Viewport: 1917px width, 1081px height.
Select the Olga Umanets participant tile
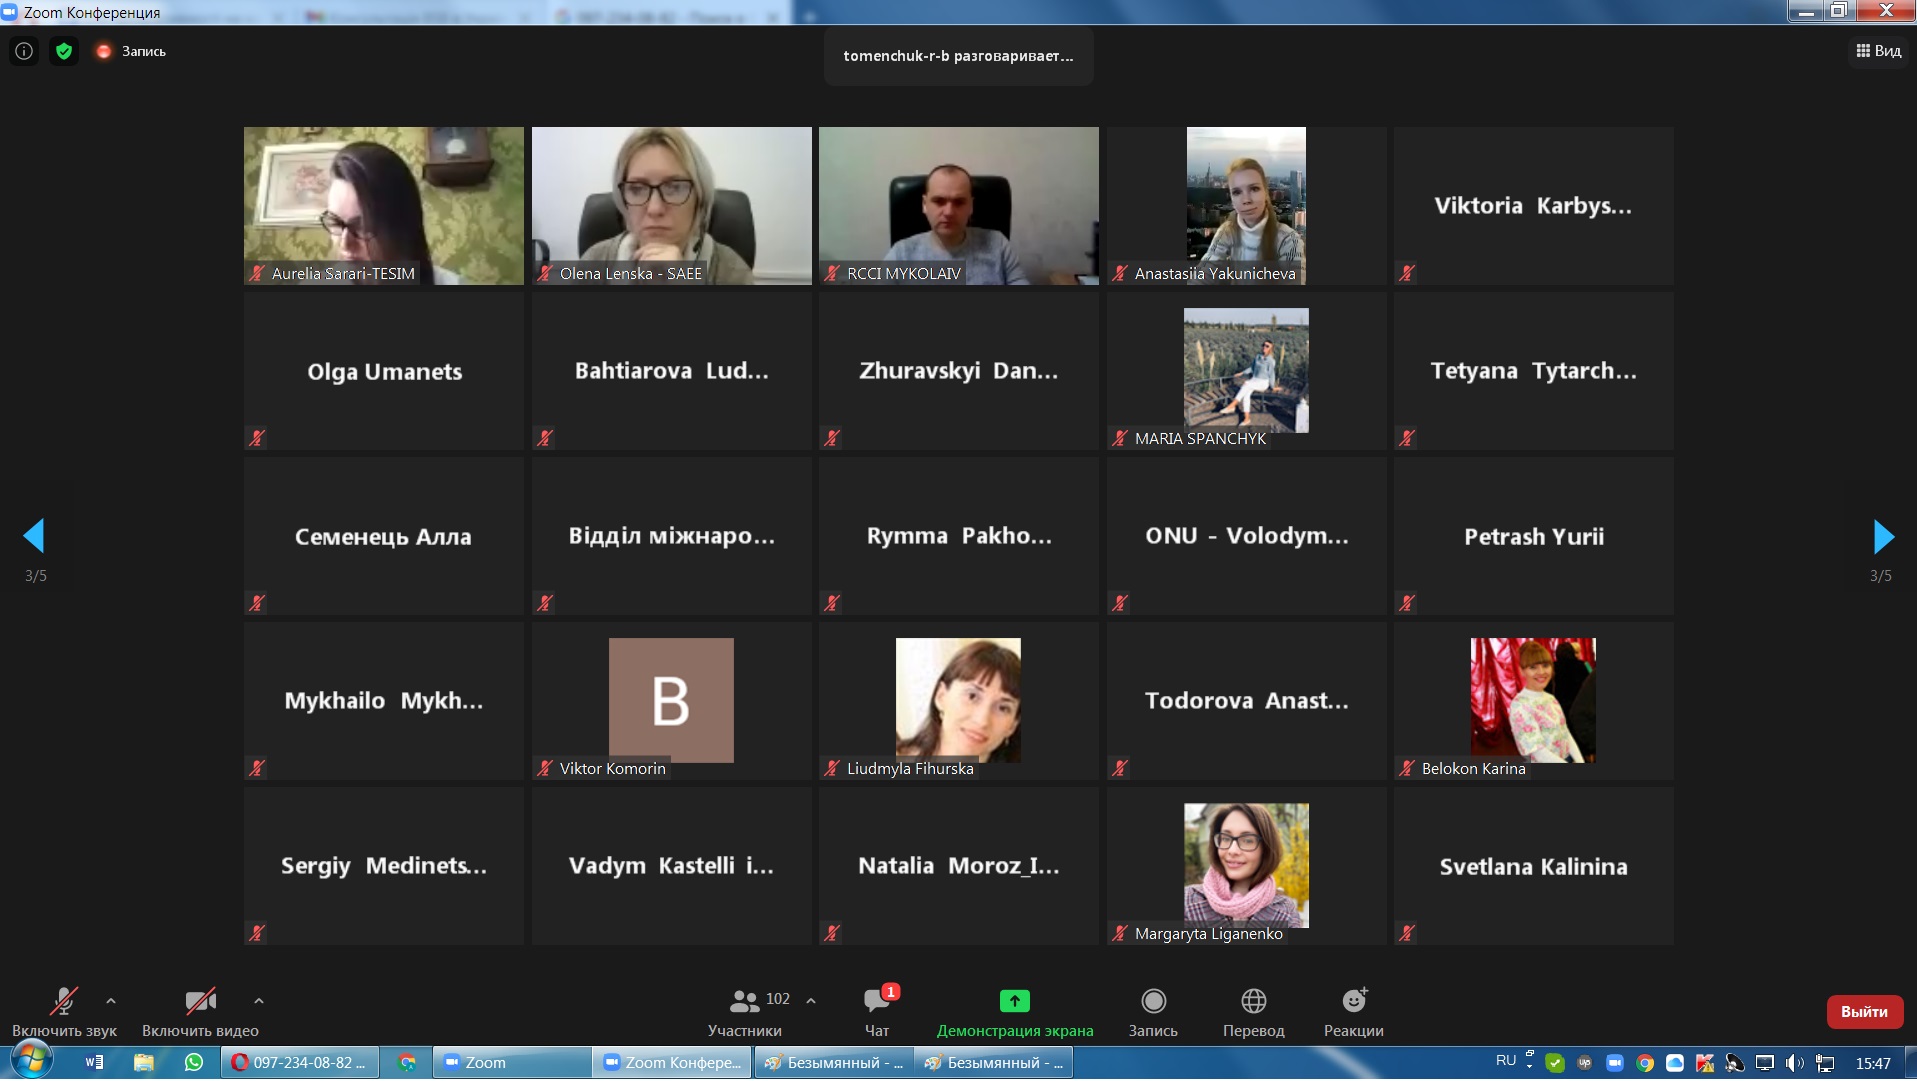click(384, 371)
